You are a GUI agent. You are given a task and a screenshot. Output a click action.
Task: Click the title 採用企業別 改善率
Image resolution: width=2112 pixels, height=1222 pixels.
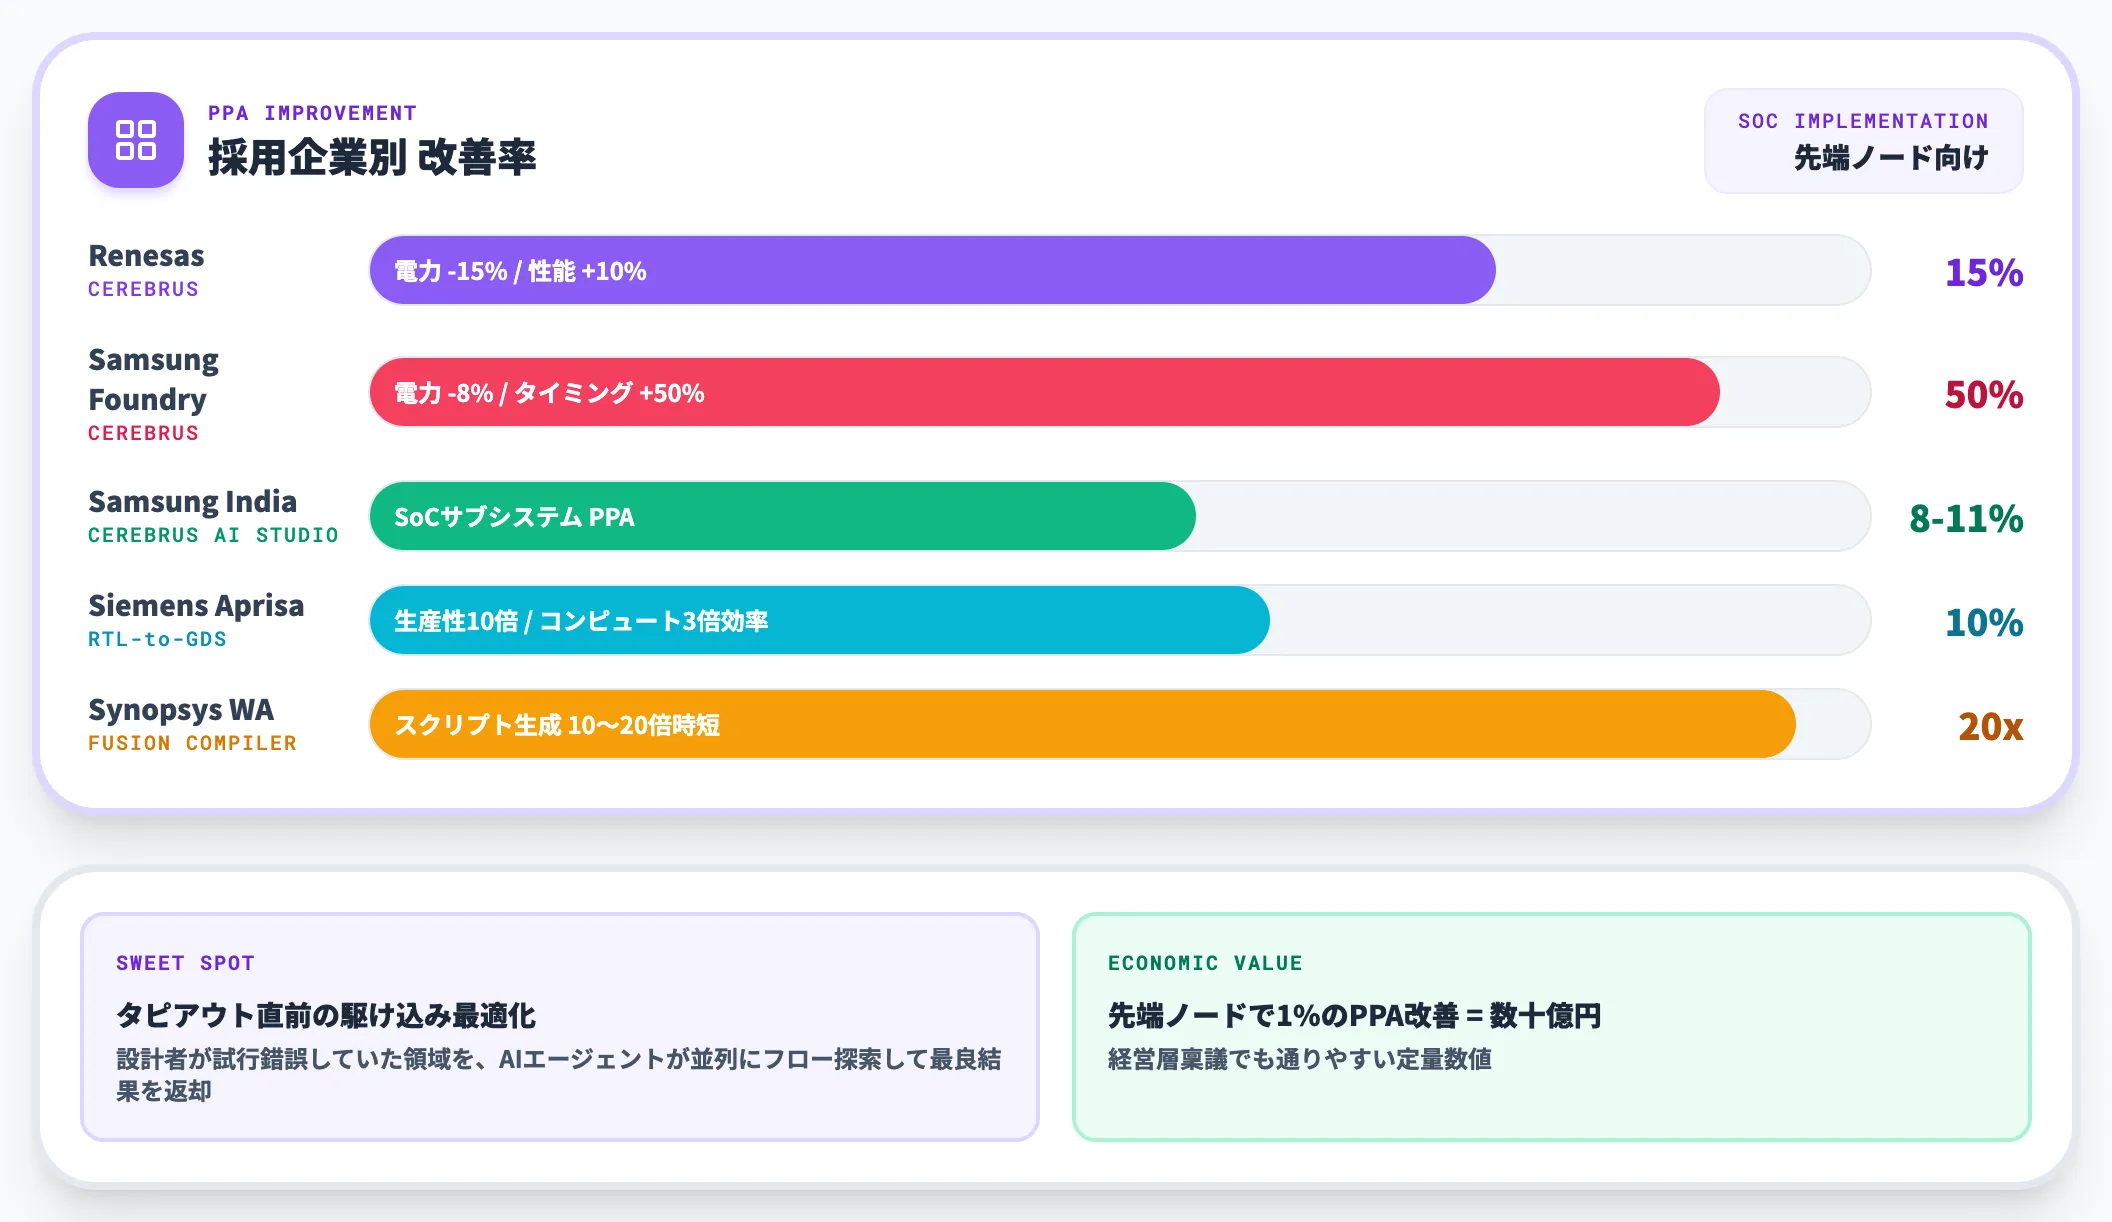coord(372,158)
